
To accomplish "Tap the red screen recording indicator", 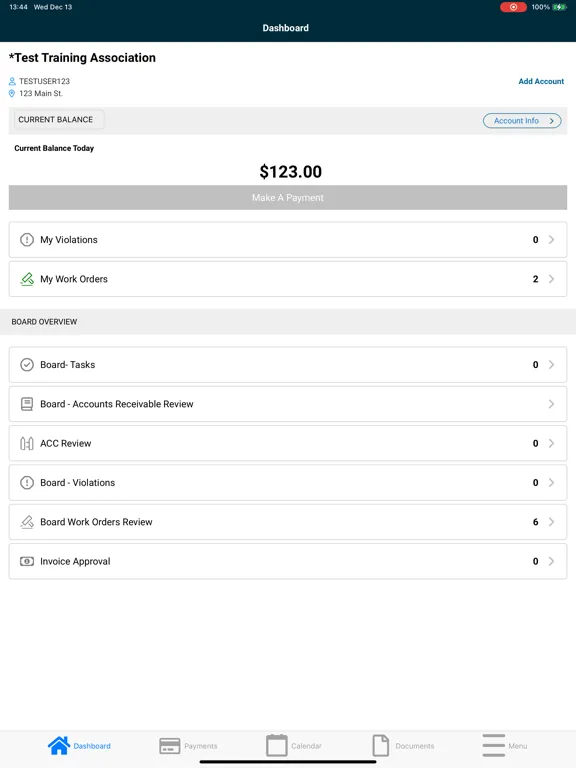I will (x=513, y=7).
